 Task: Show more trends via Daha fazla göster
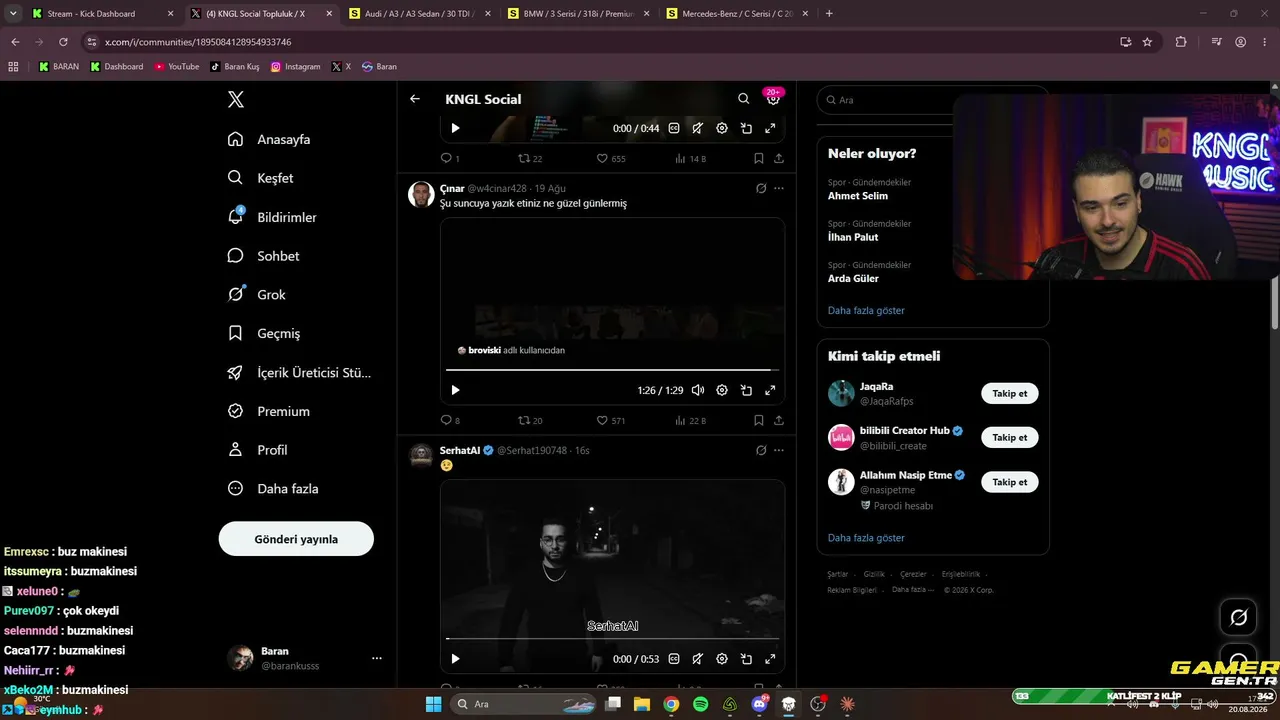tap(866, 310)
